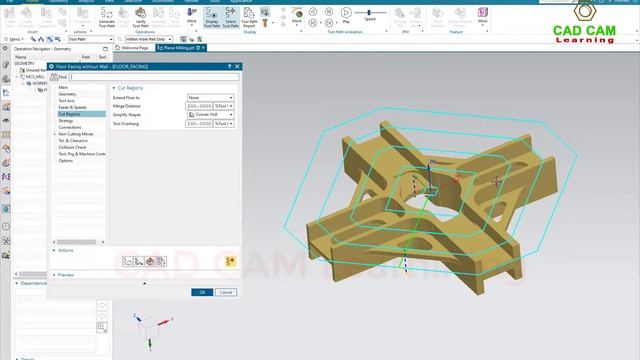
Task: Click the Tool Overhang value field
Action: click(x=199, y=123)
